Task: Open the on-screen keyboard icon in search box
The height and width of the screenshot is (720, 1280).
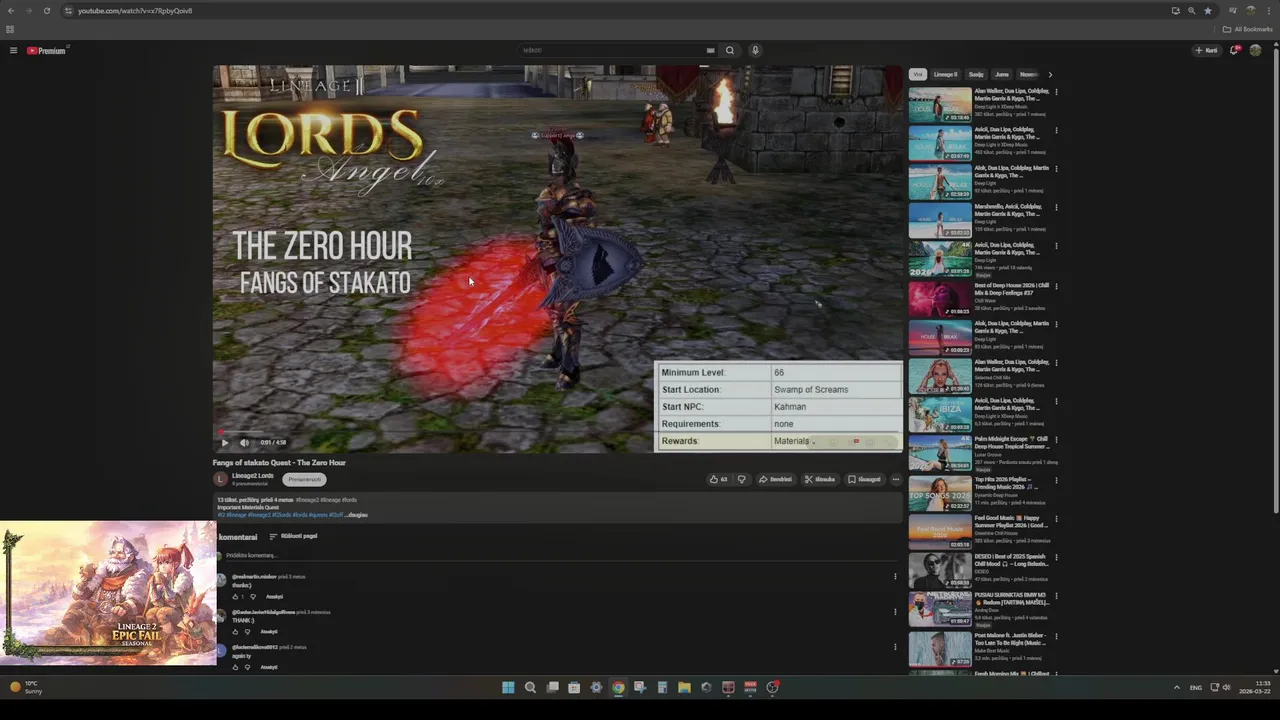Action: point(710,50)
